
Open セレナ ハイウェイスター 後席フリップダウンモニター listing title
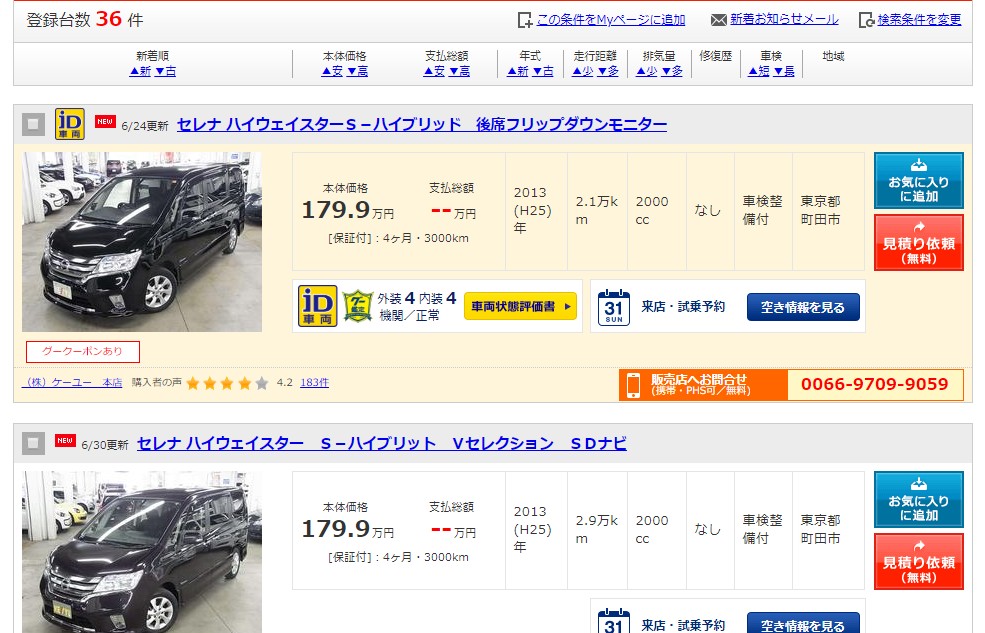coord(422,124)
